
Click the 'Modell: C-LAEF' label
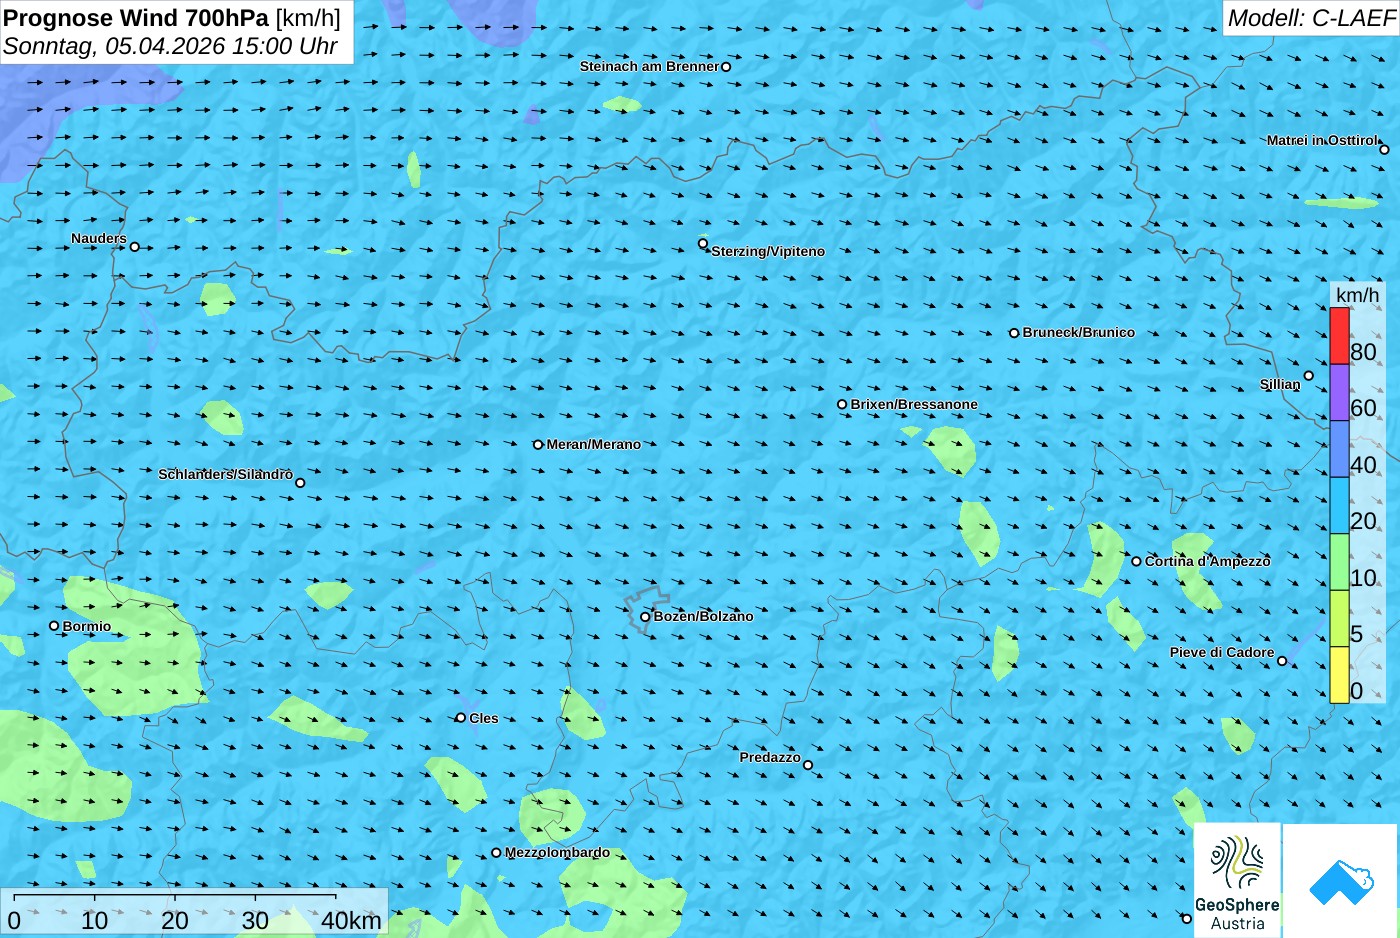[1310, 18]
